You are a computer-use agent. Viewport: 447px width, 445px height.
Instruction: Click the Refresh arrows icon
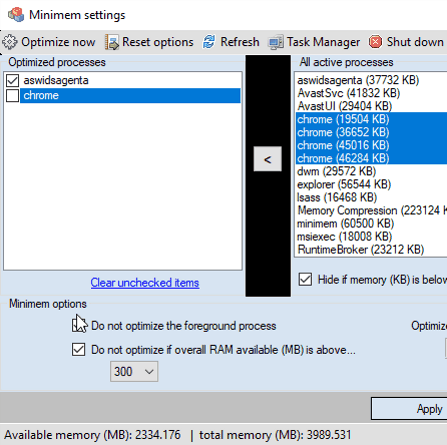click(x=209, y=42)
